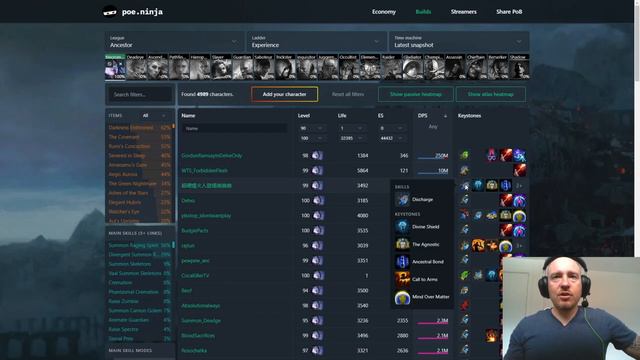The height and width of the screenshot is (360, 640).
Task: Click the Add your character button
Action: pyautogui.click(x=284, y=94)
